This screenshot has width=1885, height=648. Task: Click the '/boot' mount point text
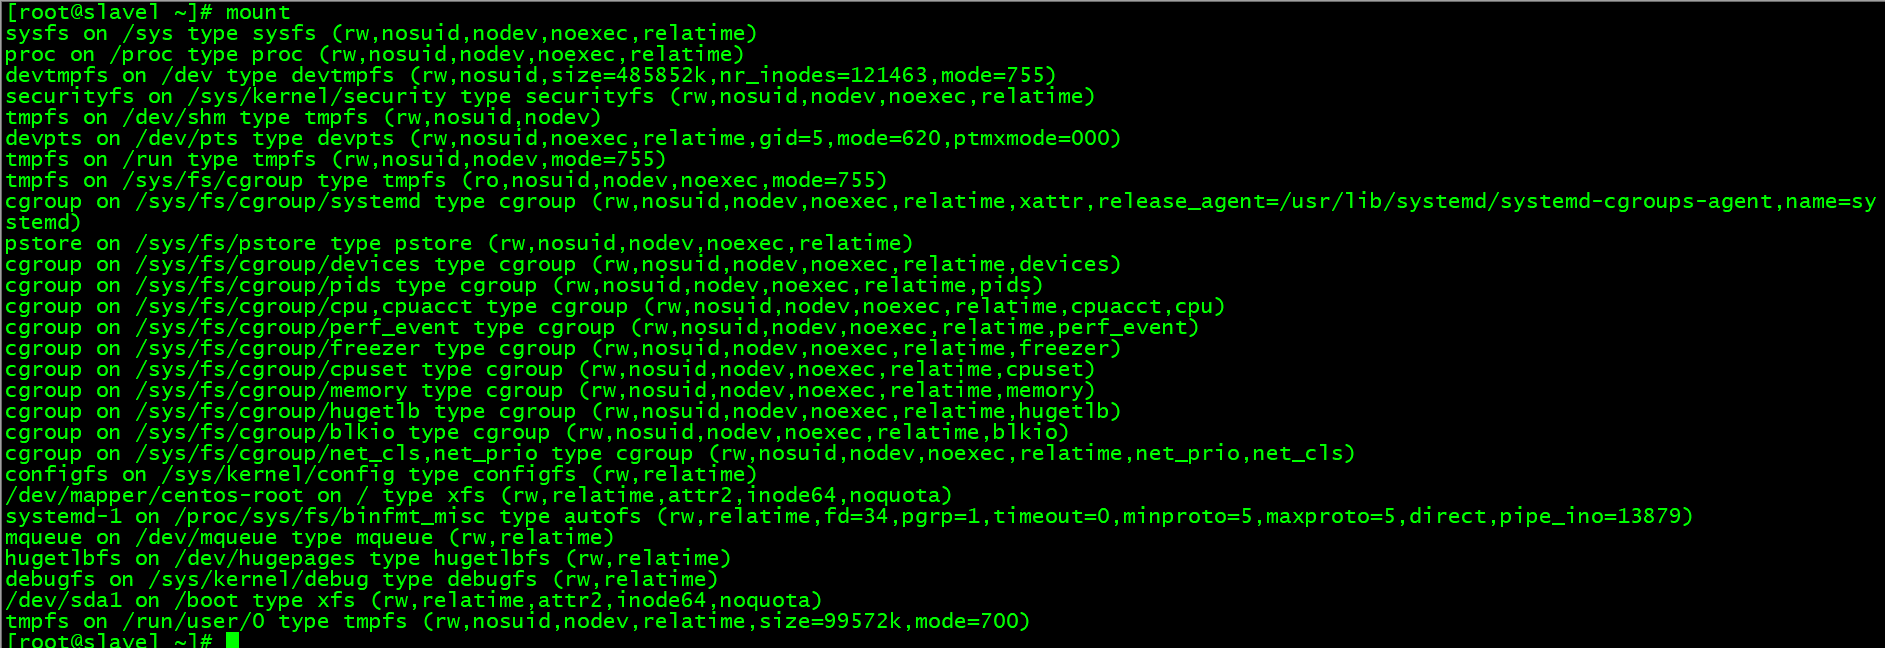click(207, 600)
